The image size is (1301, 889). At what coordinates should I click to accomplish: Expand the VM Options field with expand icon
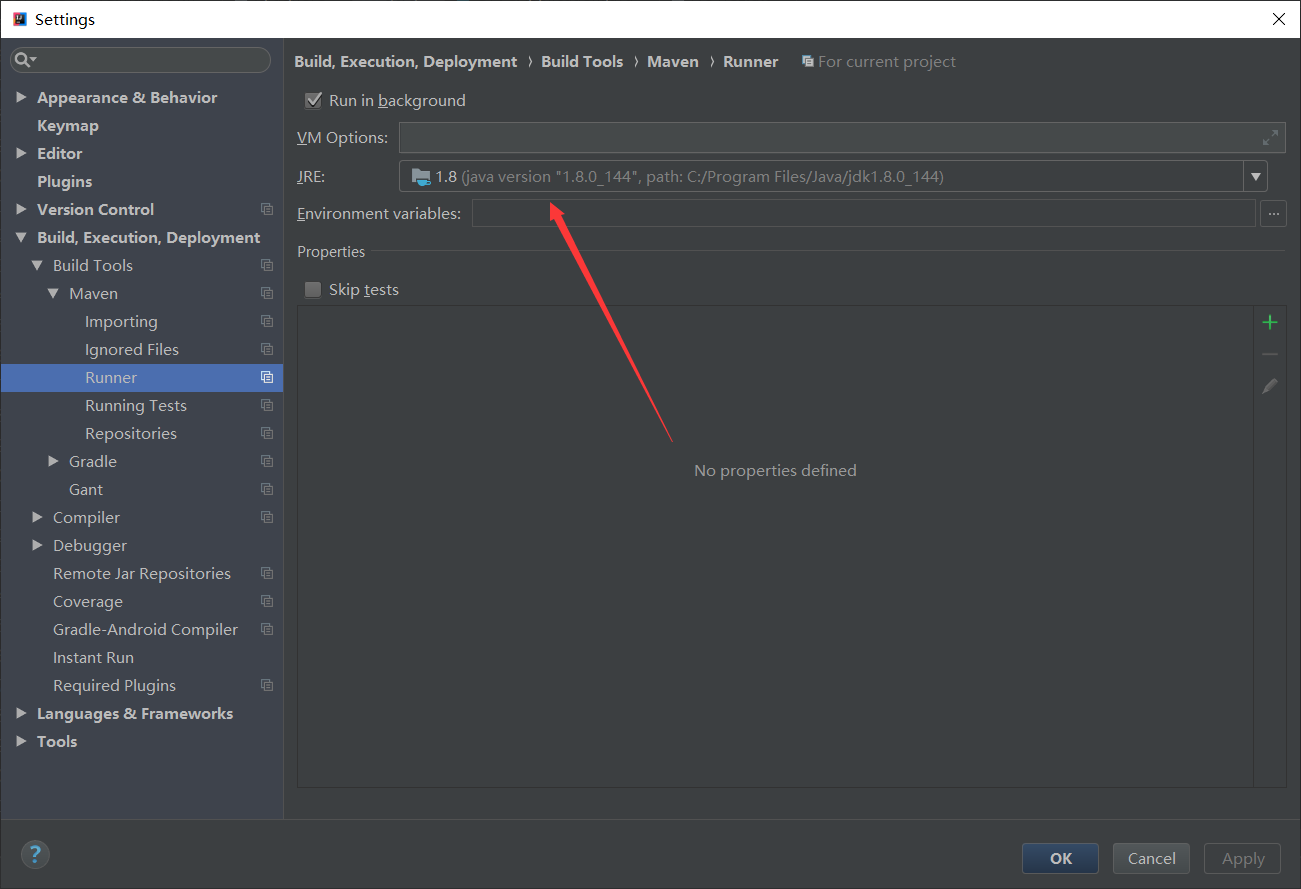pyautogui.click(x=1270, y=138)
